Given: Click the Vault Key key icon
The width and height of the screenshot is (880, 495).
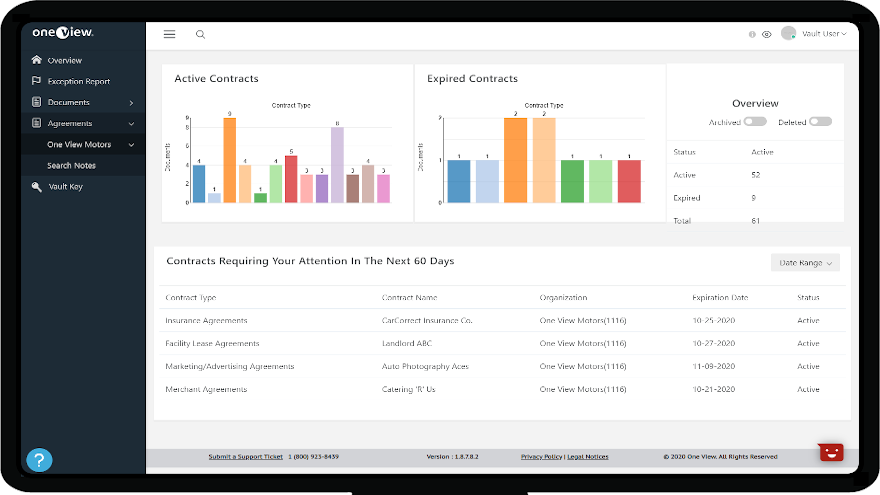Looking at the screenshot, I should pyautogui.click(x=37, y=186).
